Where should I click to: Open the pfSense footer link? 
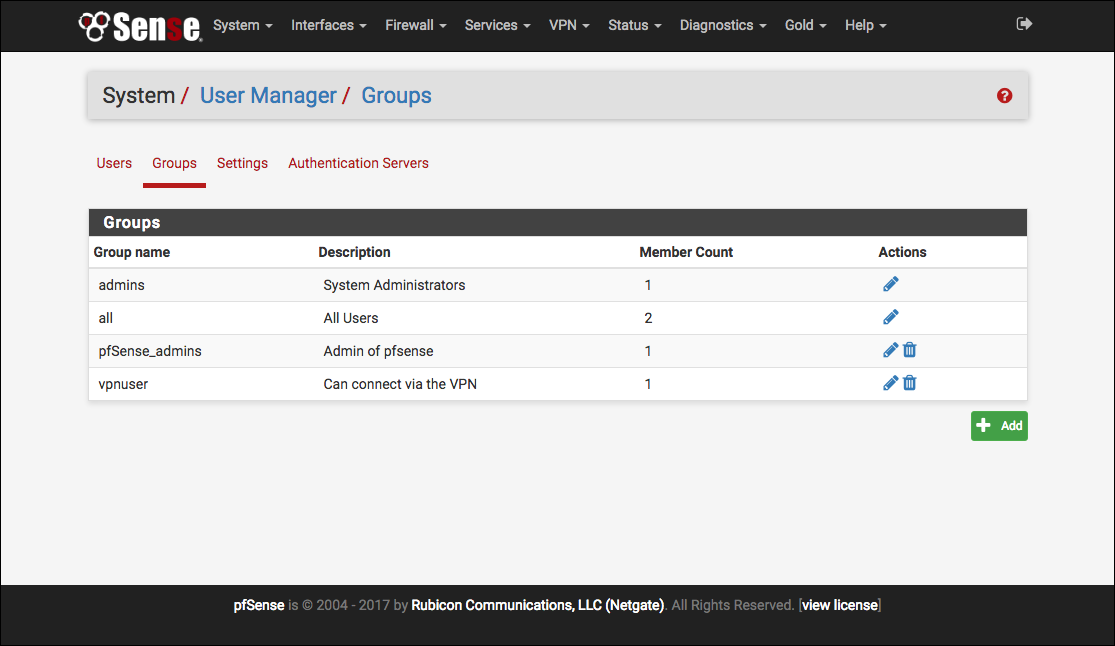click(259, 605)
